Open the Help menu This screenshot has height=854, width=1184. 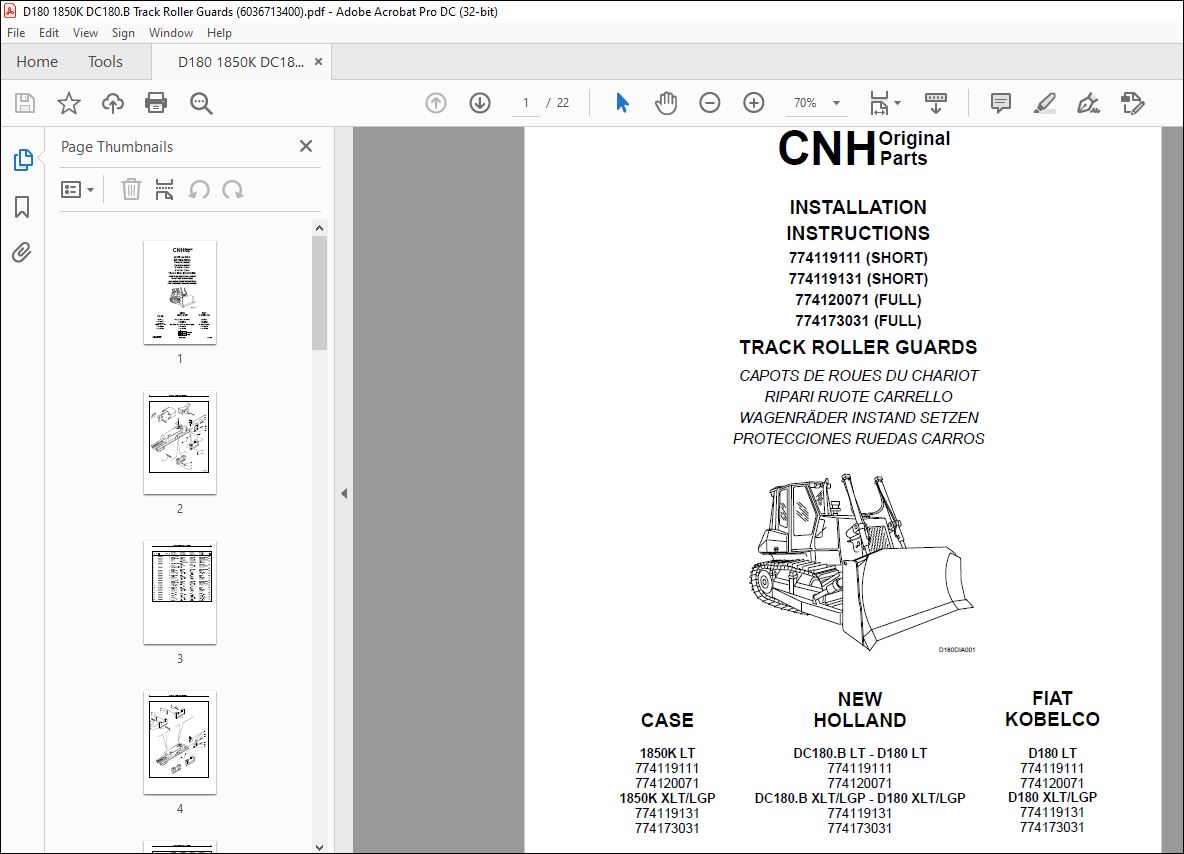219,32
